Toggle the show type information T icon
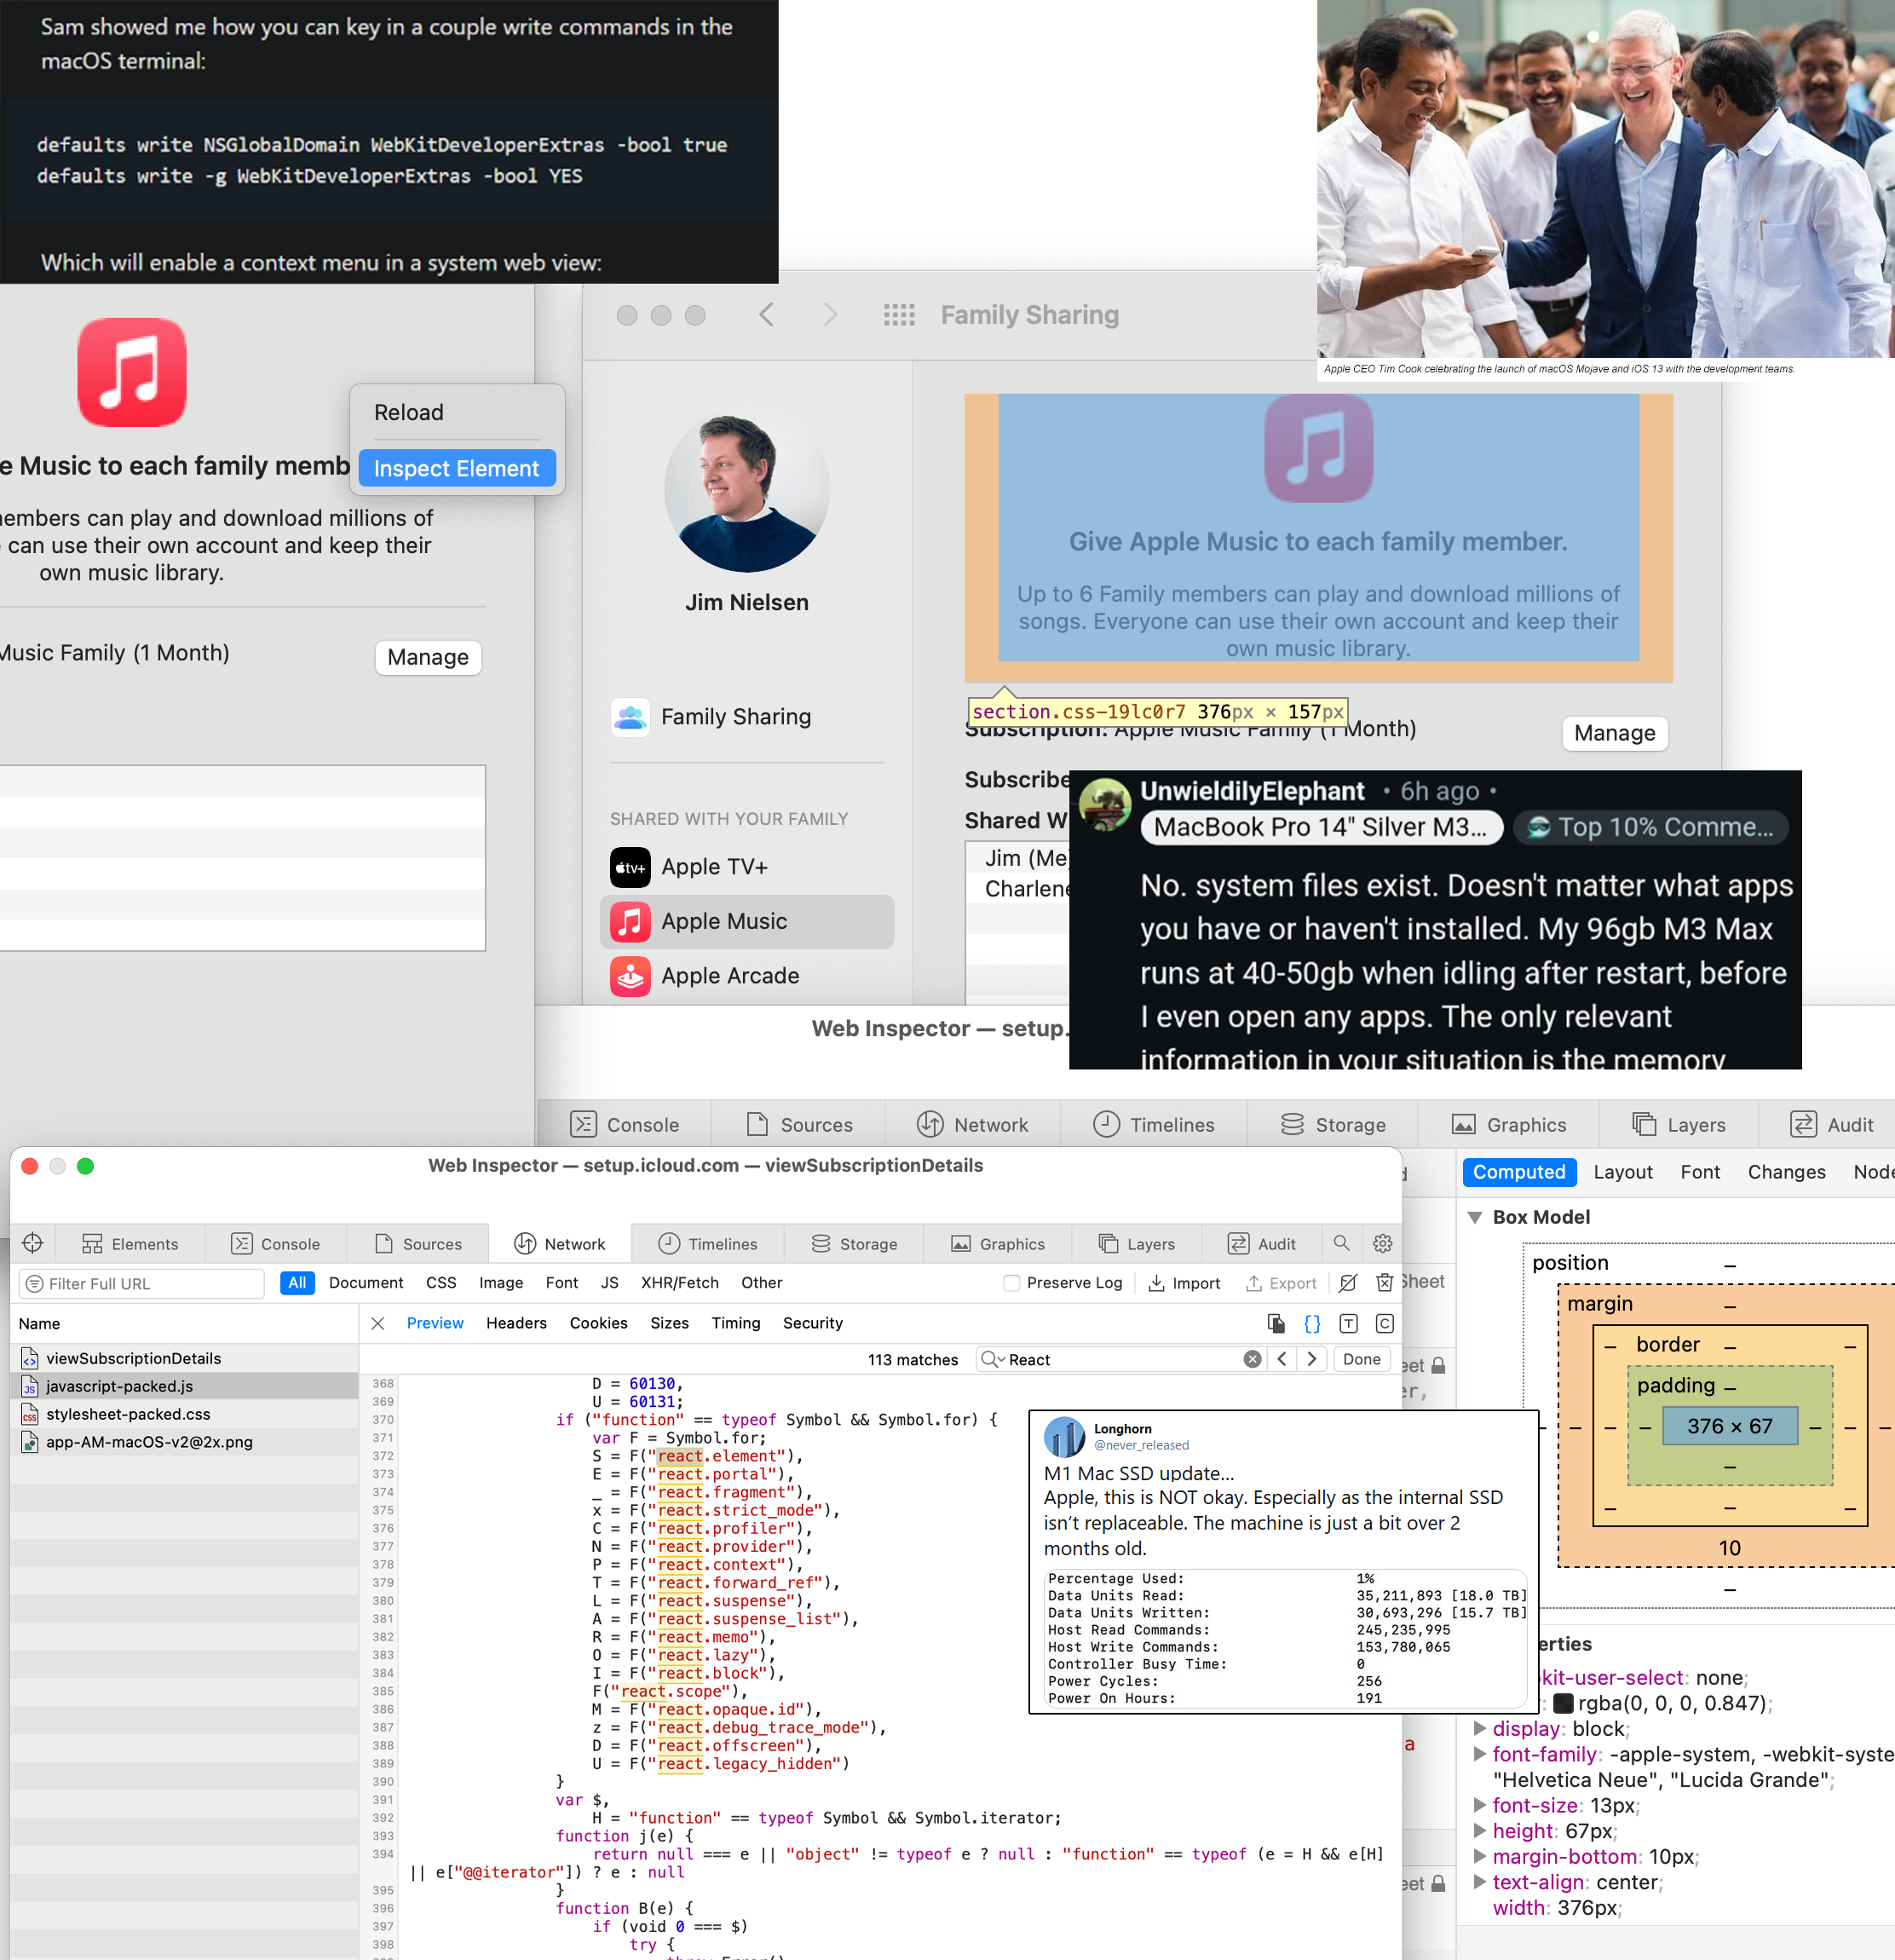 point(1348,1324)
